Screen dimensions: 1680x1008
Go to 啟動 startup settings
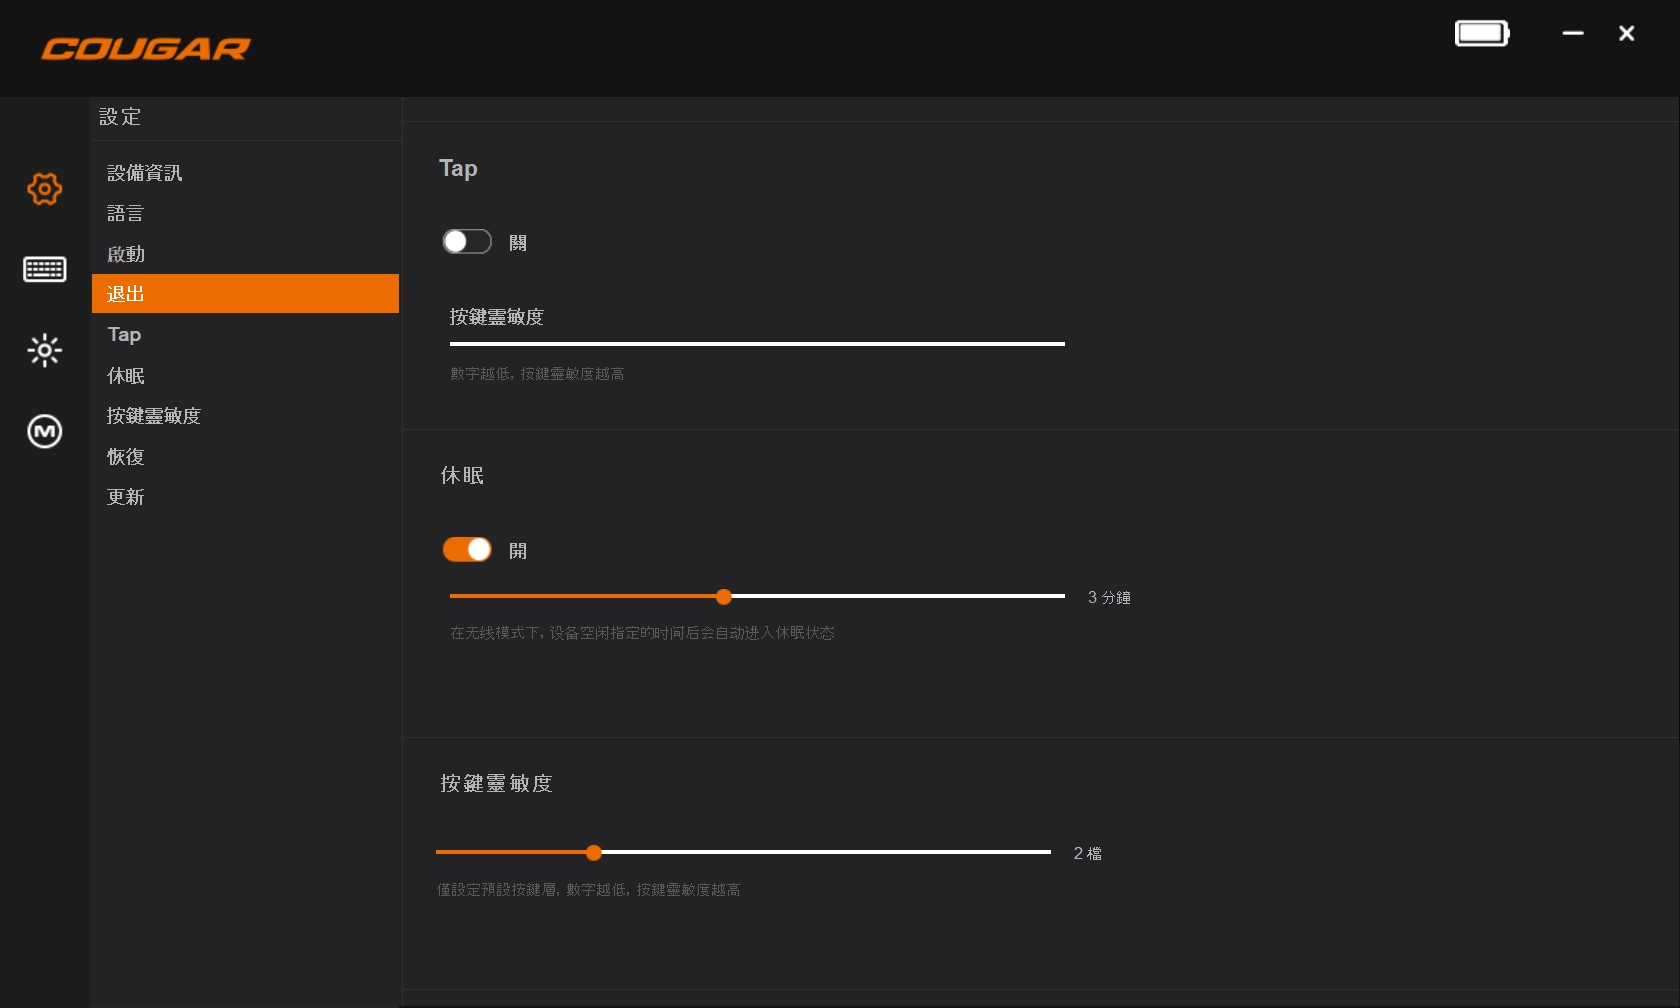point(126,254)
